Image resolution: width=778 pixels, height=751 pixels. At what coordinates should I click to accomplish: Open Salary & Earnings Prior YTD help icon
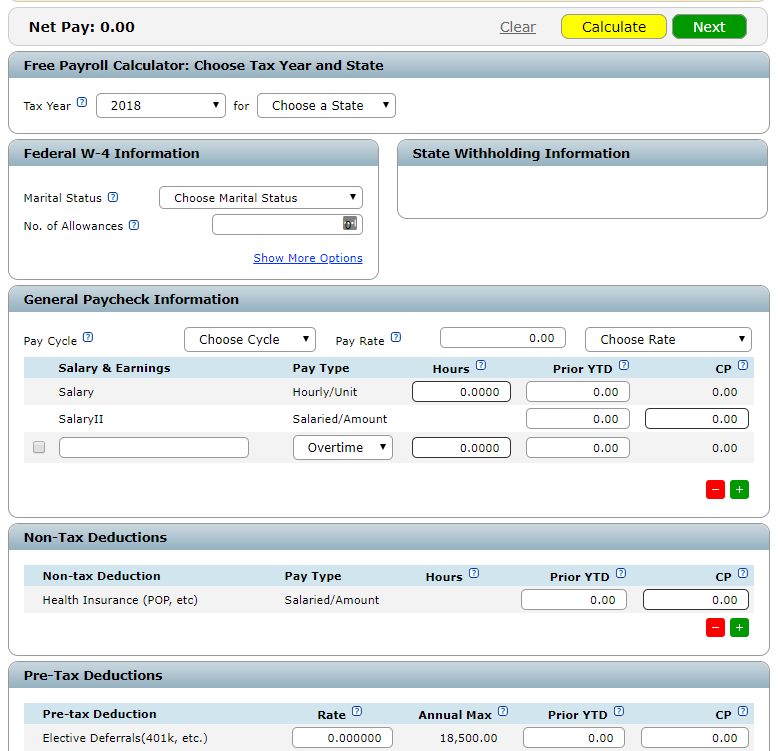(x=624, y=365)
